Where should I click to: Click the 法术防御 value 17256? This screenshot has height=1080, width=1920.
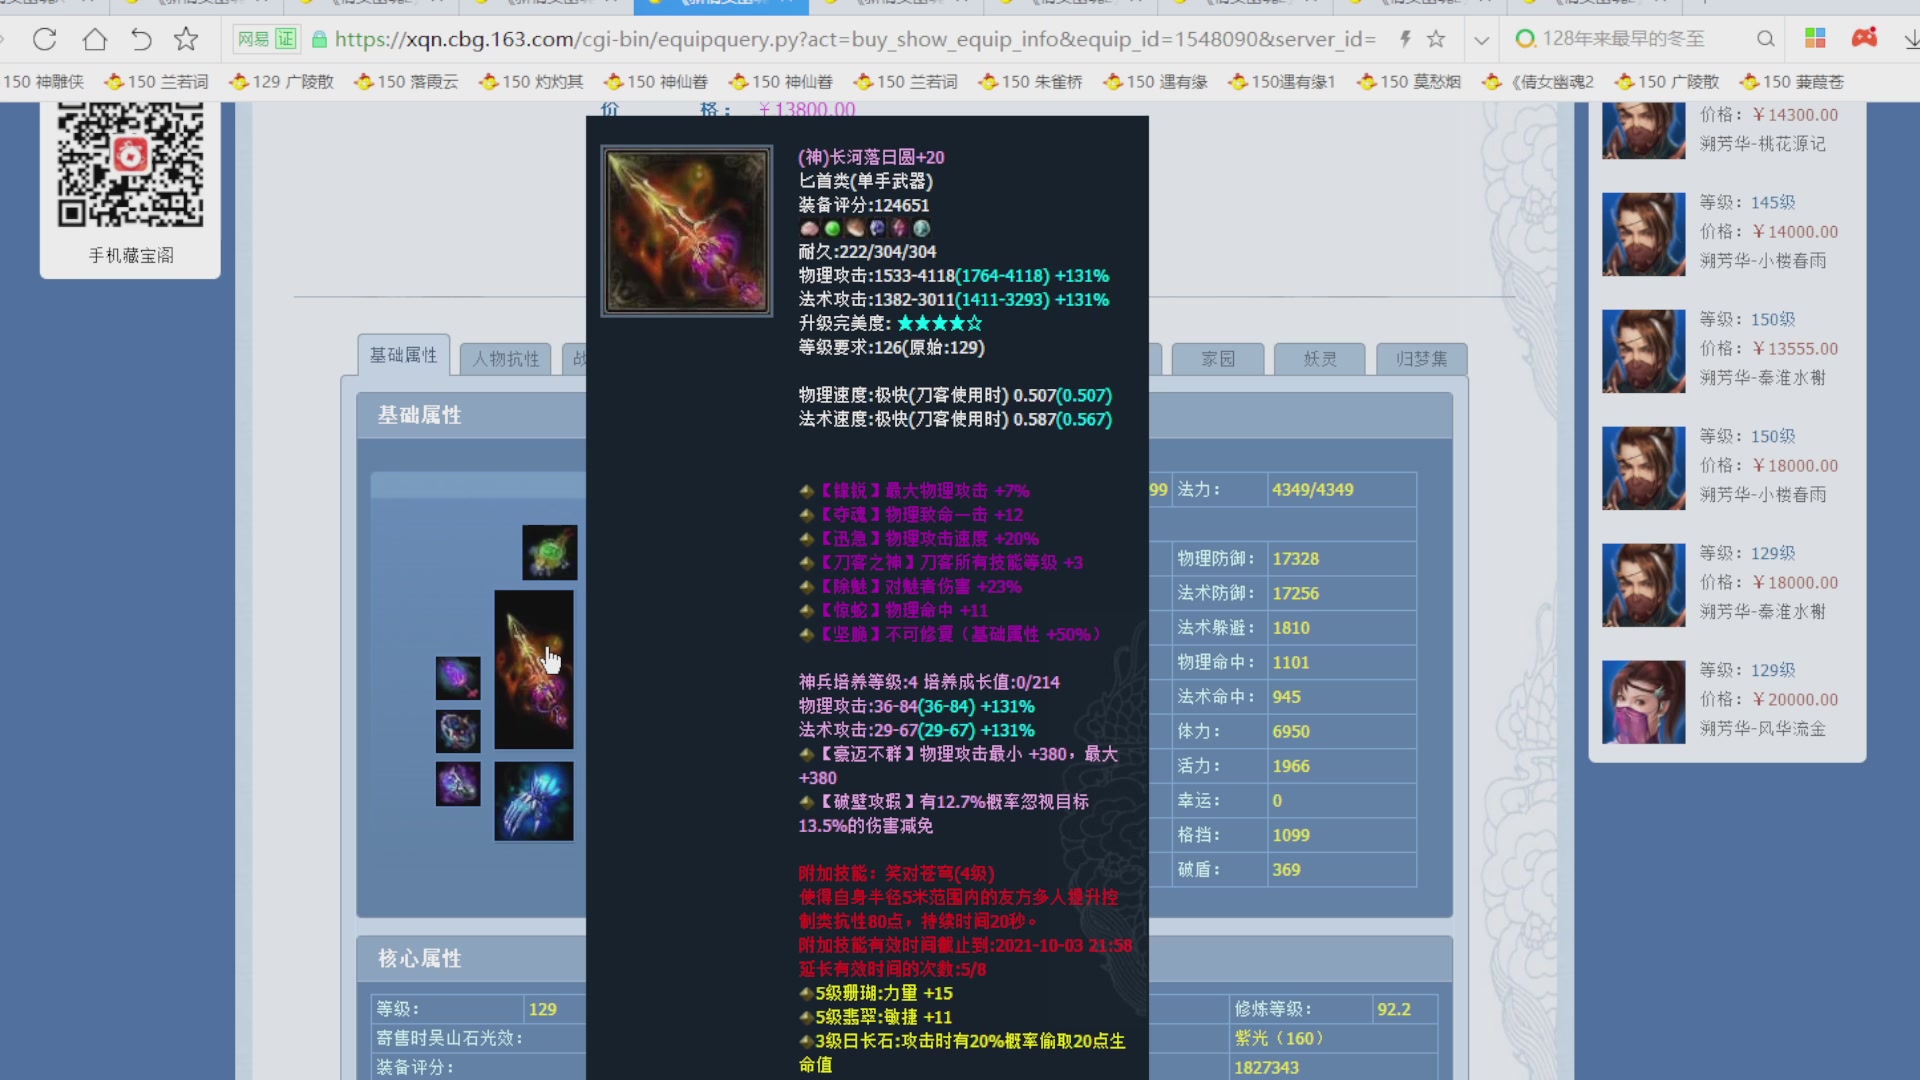tap(1295, 594)
